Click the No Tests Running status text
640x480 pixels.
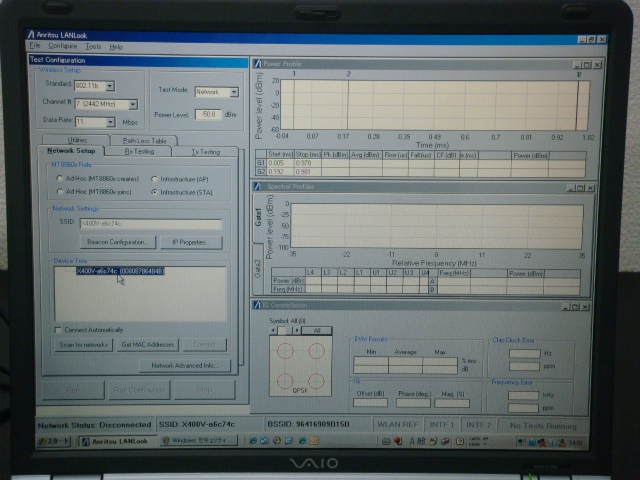tap(543, 426)
